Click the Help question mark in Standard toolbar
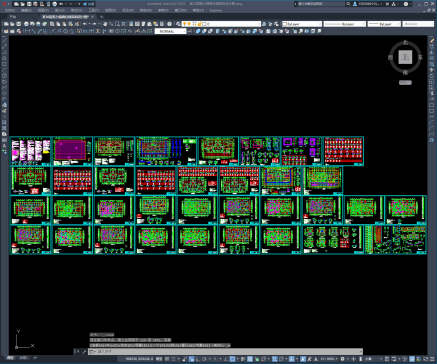 pyautogui.click(x=169, y=24)
